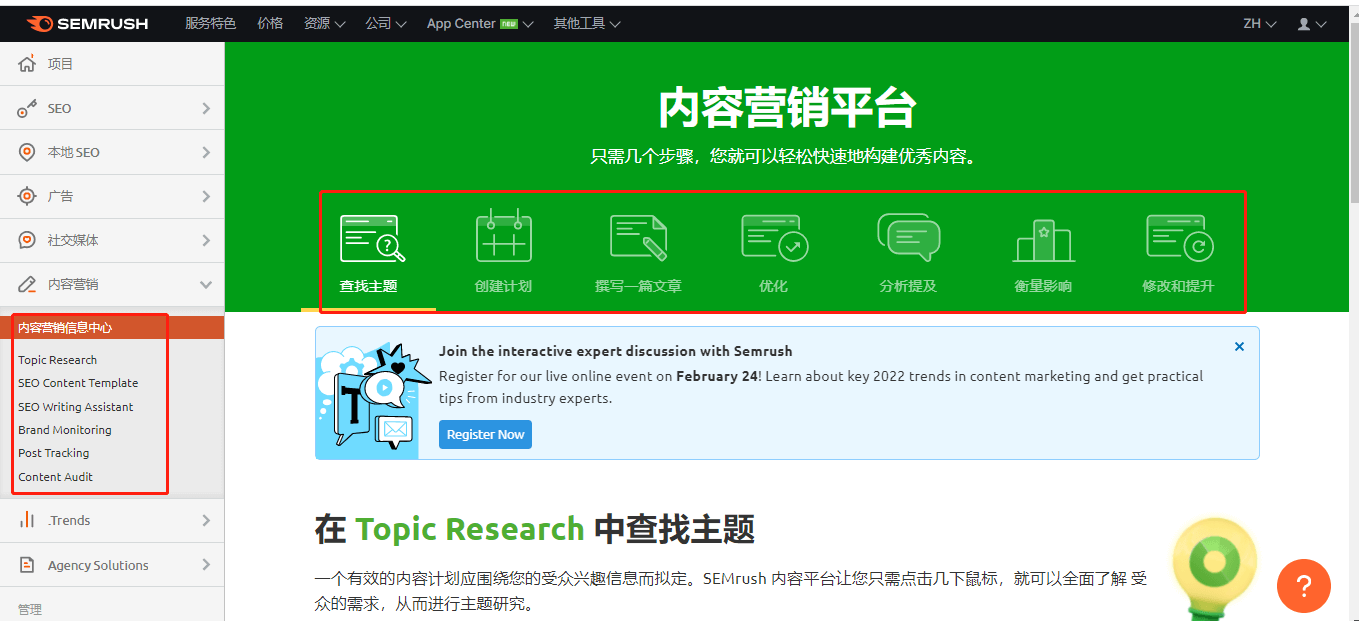The height and width of the screenshot is (621, 1359).
Task: Open Post Tracking in the sidebar
Action: [54, 453]
